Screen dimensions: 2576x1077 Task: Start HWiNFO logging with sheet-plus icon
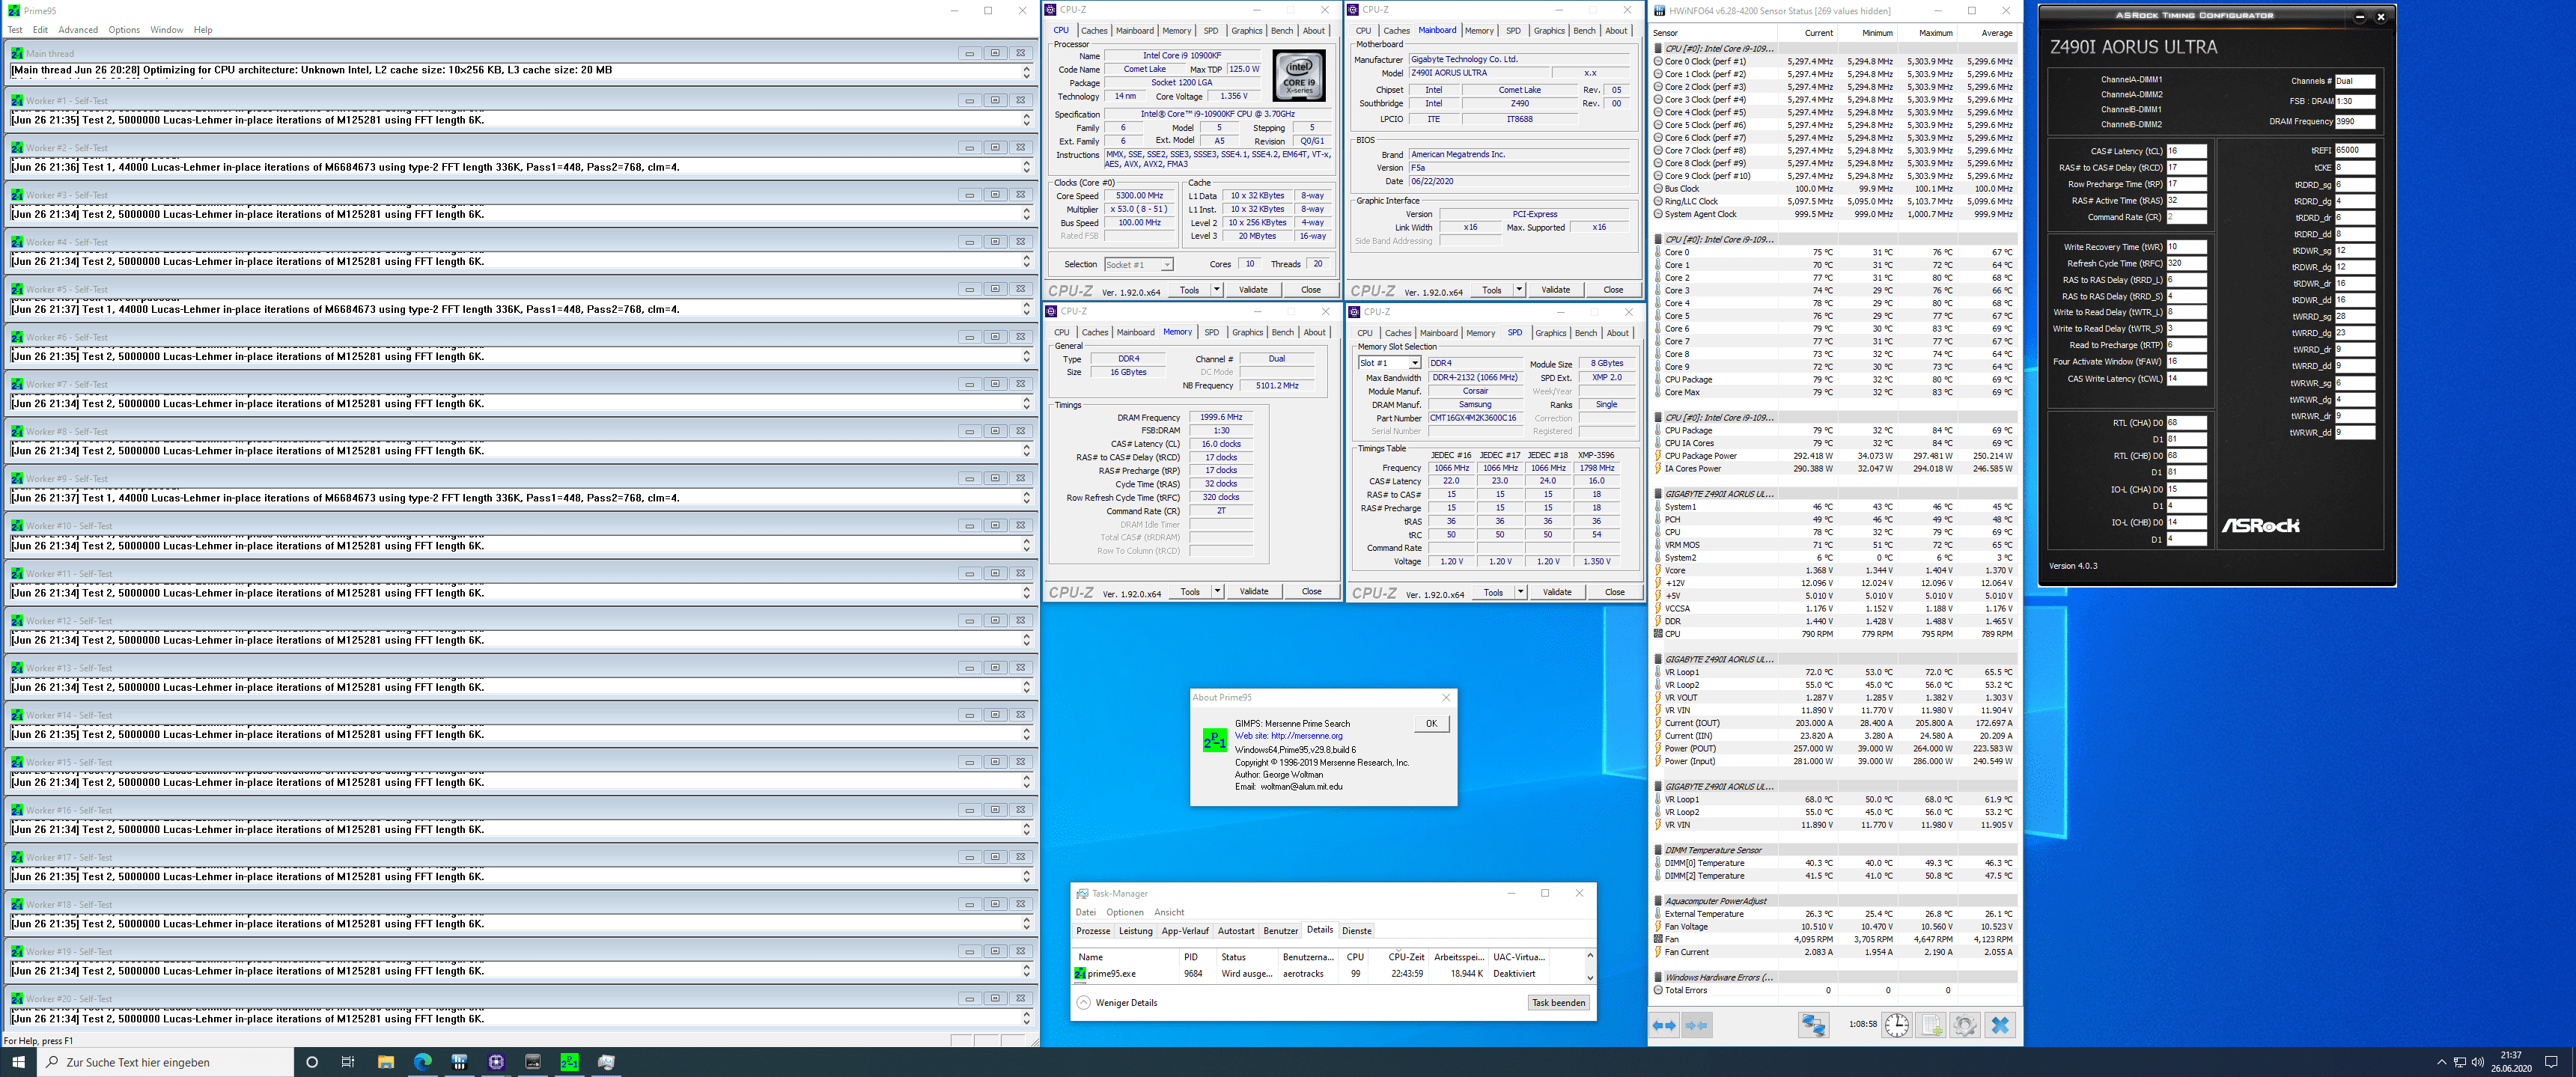(1931, 1025)
